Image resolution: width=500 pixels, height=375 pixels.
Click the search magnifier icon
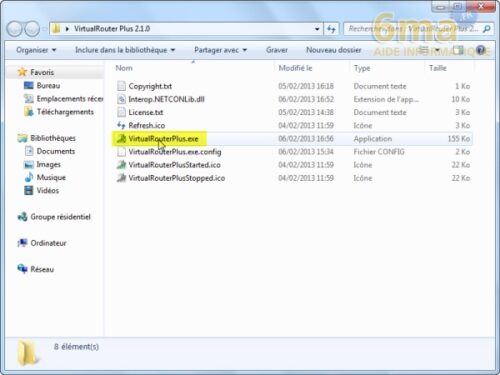coord(487,29)
